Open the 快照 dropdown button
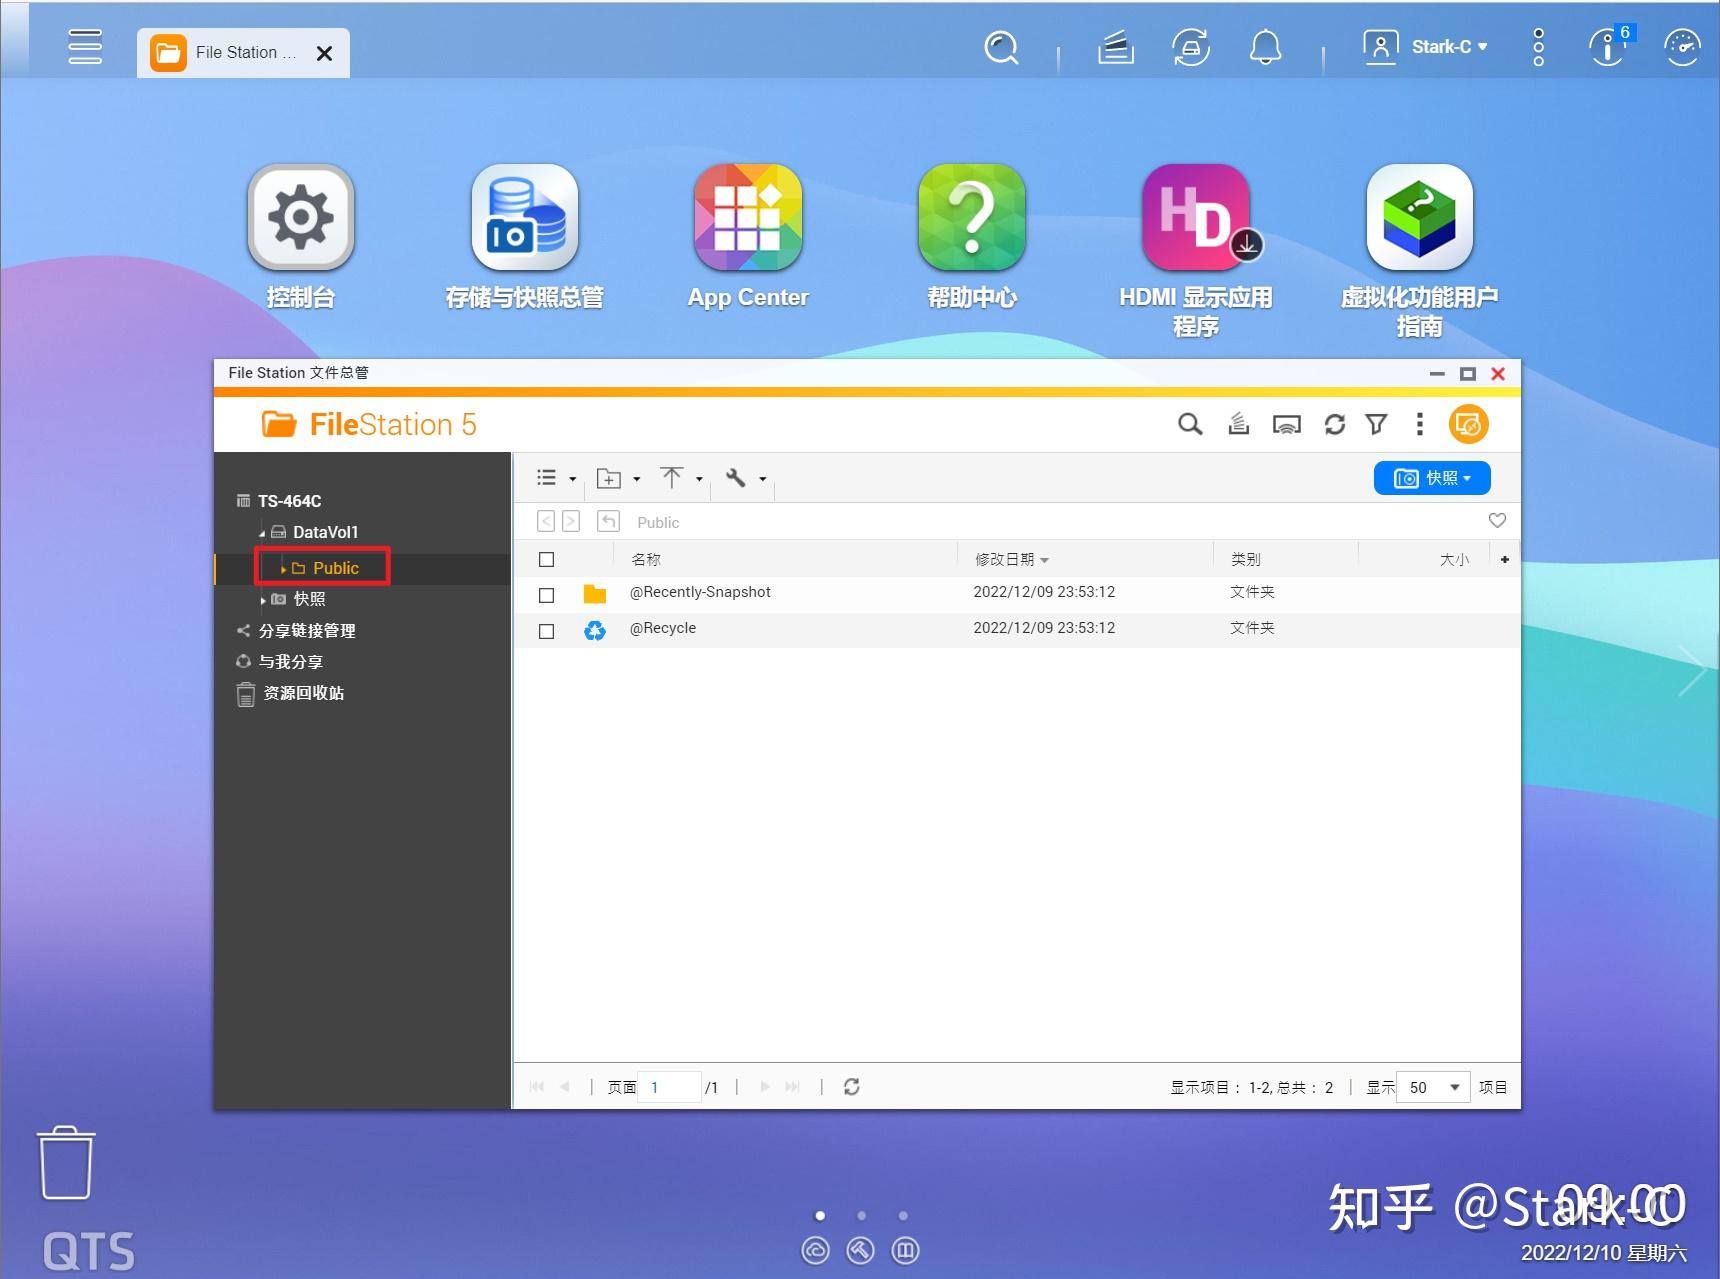This screenshot has height=1279, width=1720. tap(1432, 478)
